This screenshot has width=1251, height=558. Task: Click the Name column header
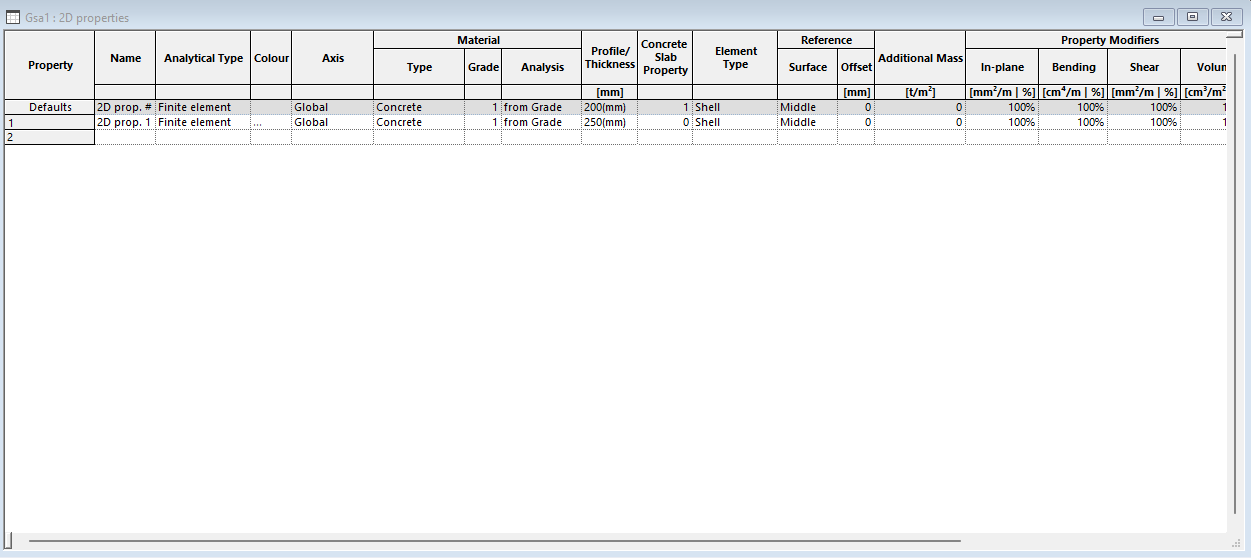click(125, 58)
